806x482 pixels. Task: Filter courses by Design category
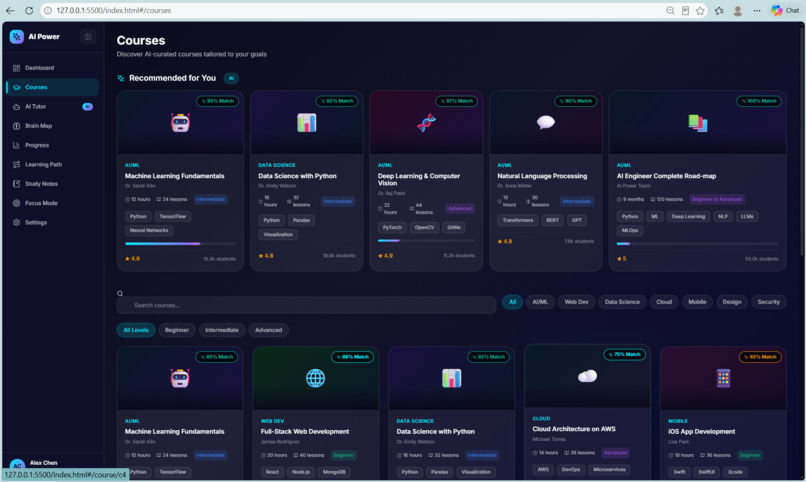[x=731, y=302]
